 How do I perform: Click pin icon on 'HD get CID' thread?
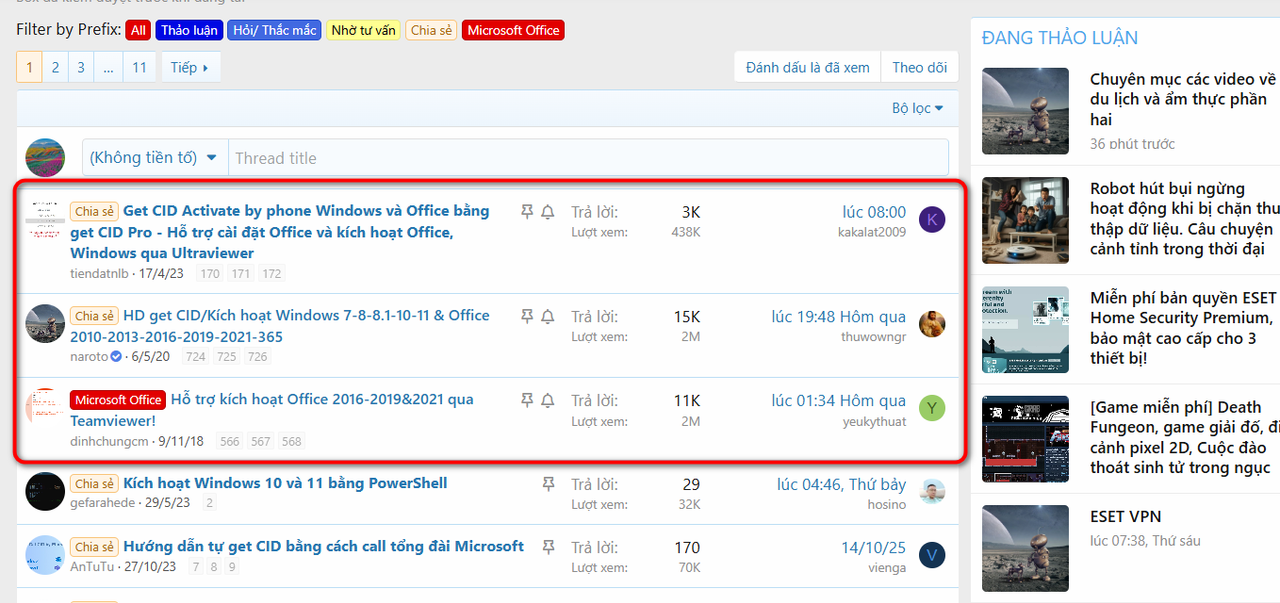527,316
